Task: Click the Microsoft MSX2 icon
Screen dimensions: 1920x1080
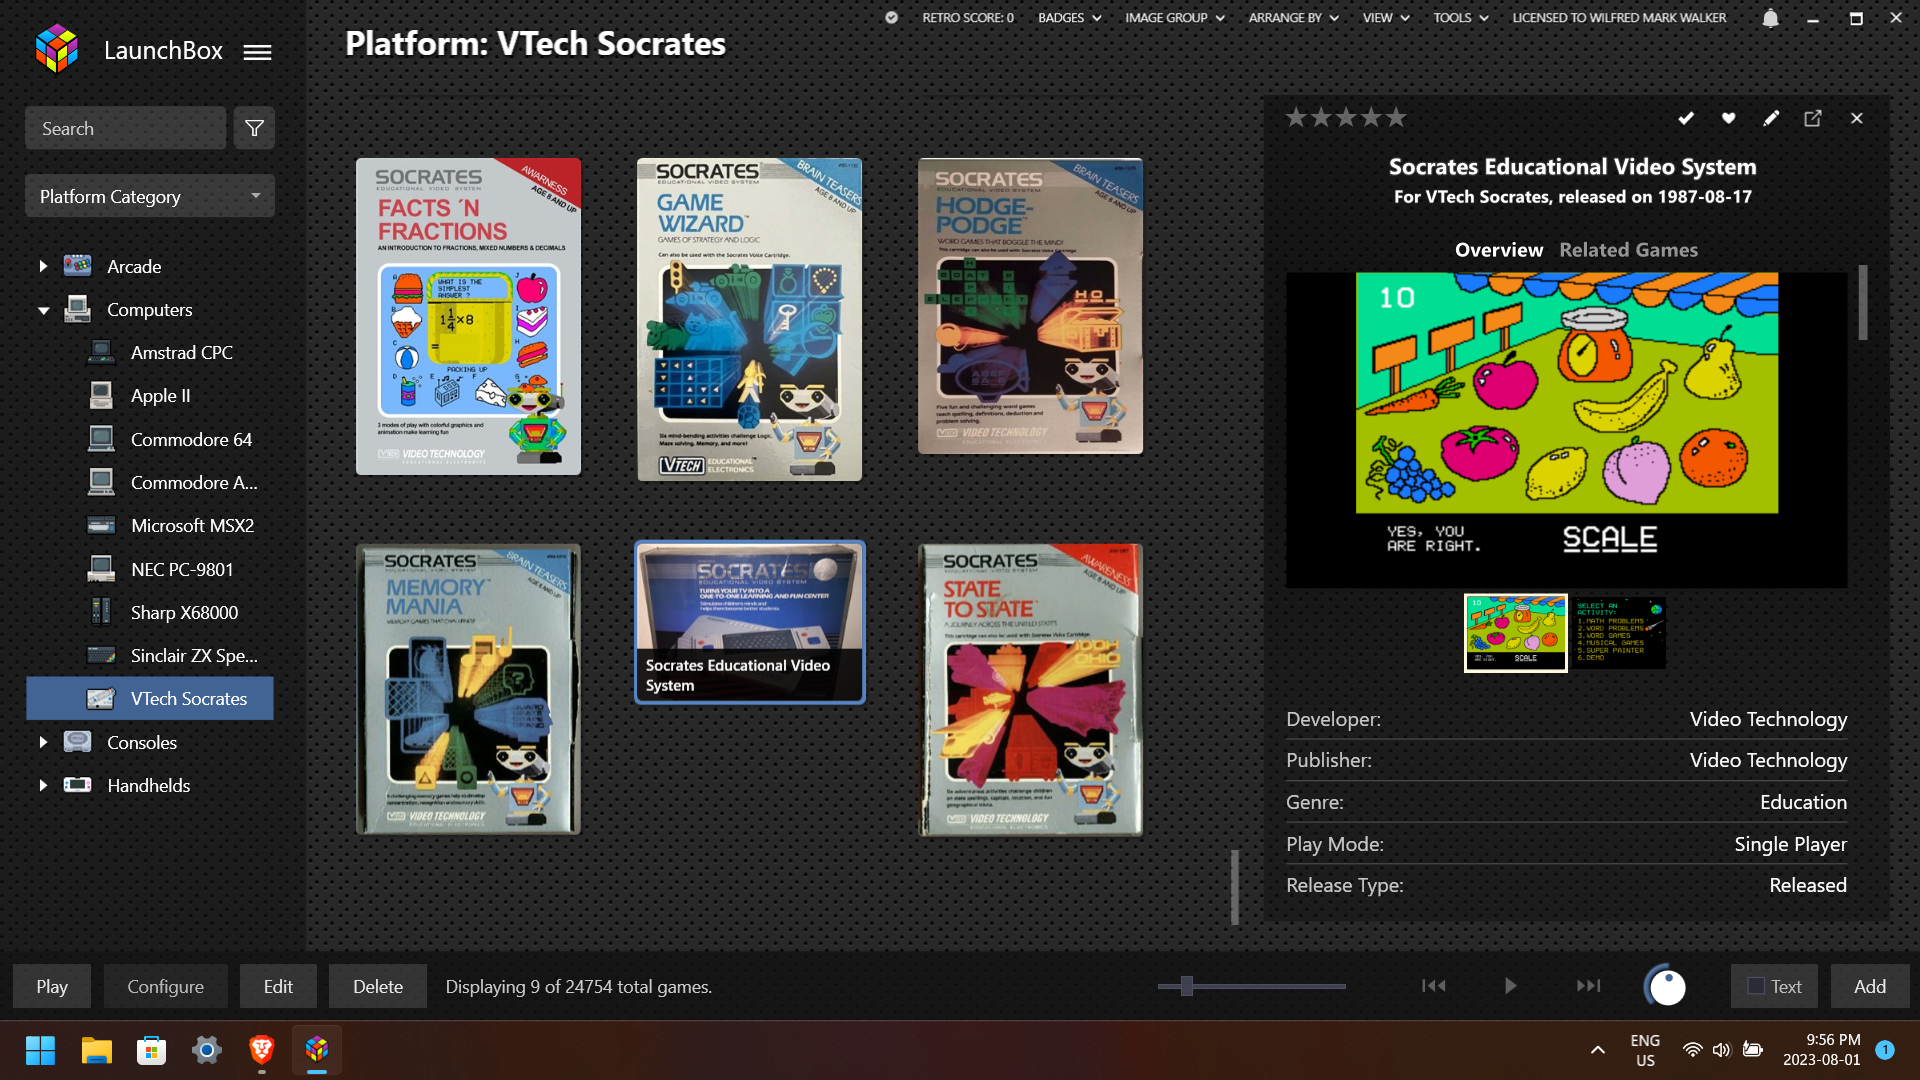Action: 101,525
